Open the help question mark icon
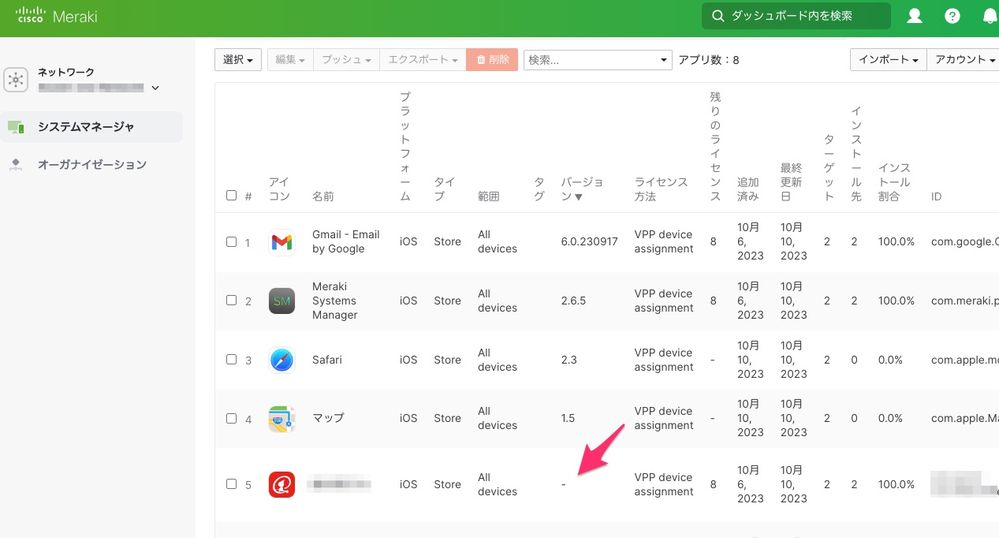The width and height of the screenshot is (999, 538). pyautogui.click(x=952, y=16)
